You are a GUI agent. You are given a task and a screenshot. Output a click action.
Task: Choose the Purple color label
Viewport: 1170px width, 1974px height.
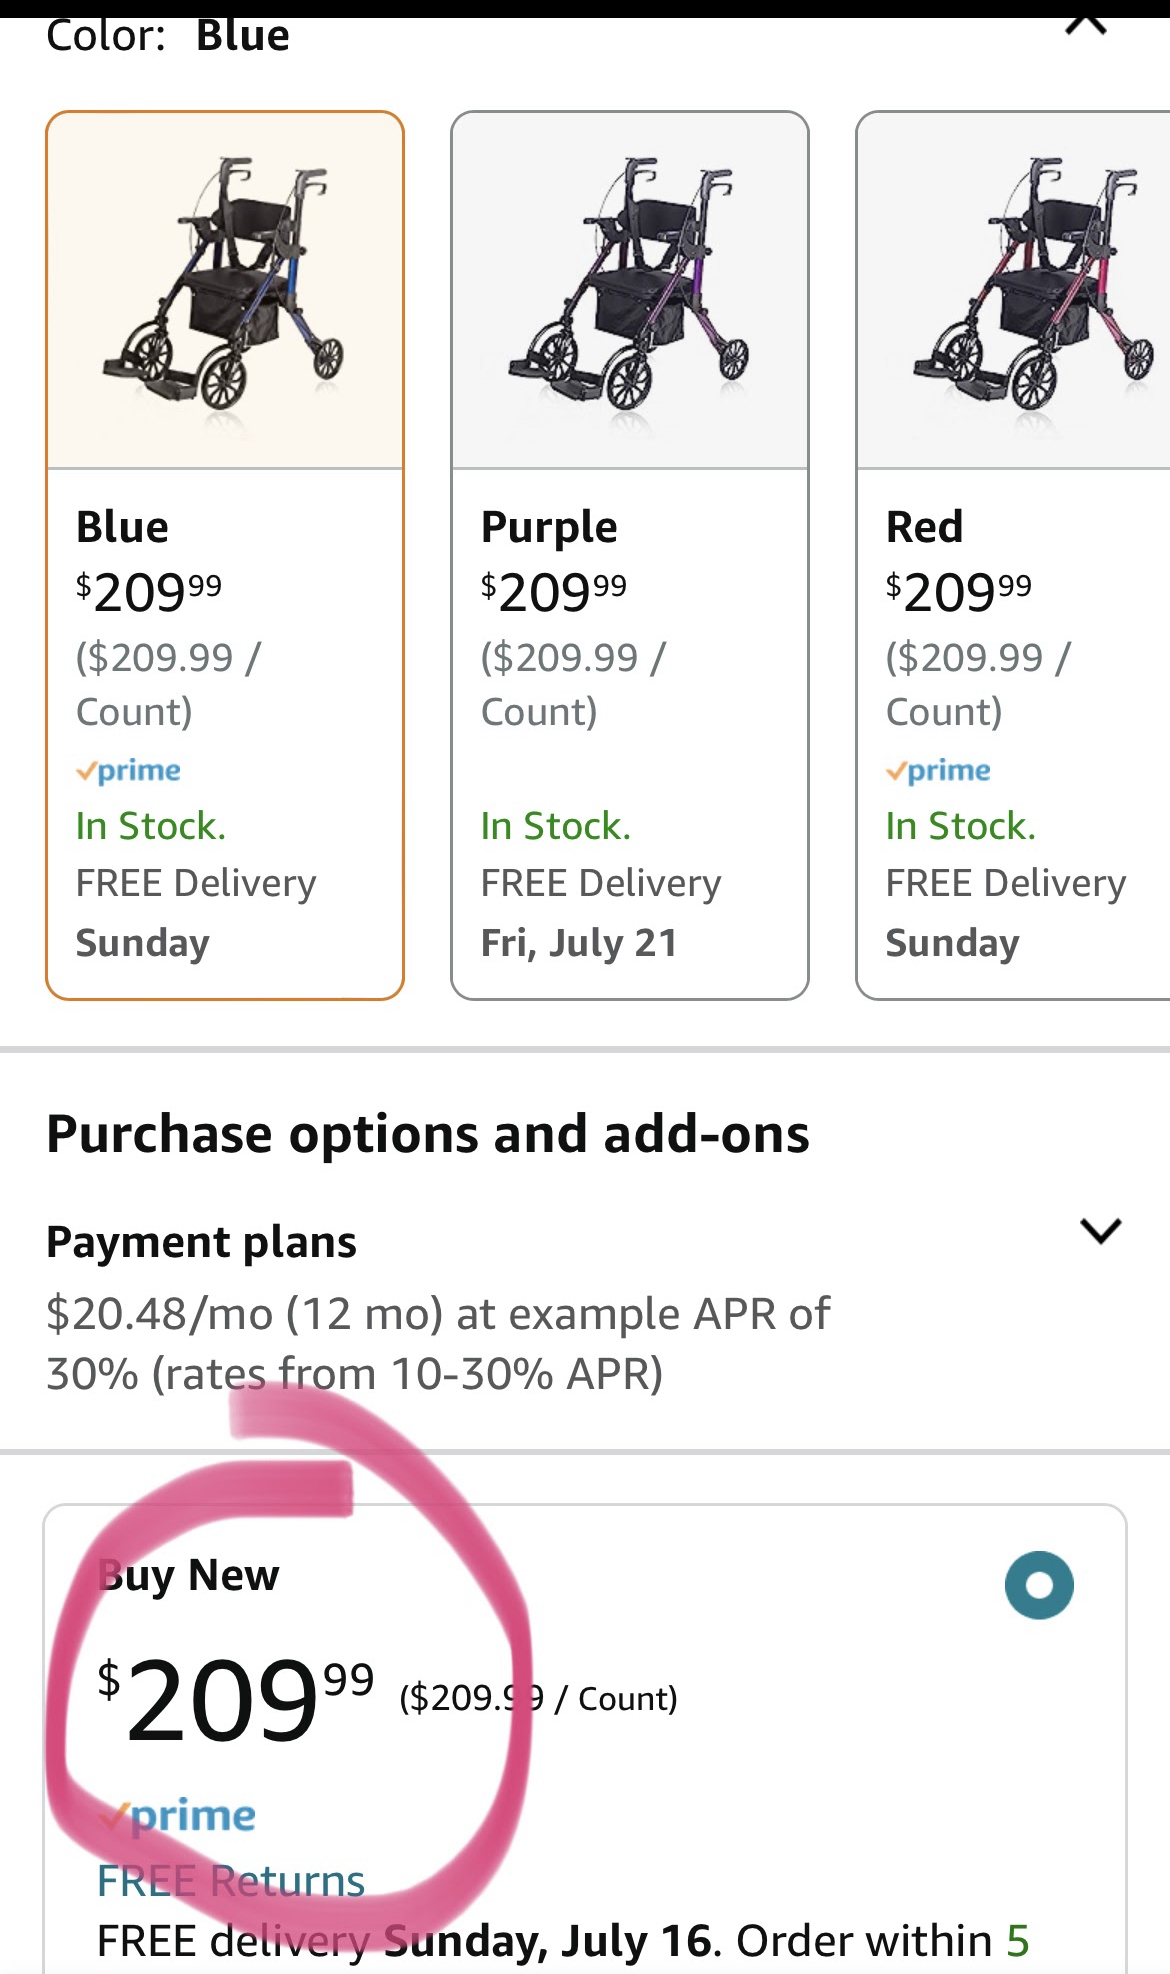click(549, 528)
